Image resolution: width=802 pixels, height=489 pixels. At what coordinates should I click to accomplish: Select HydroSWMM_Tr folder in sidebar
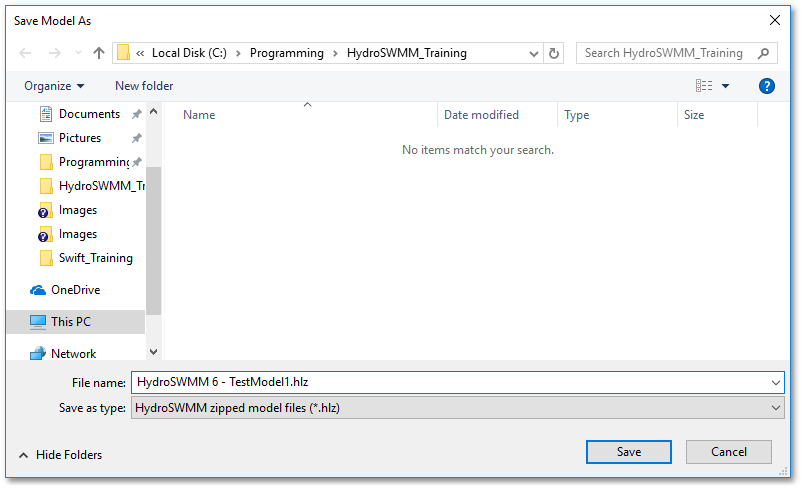pyautogui.click(x=102, y=186)
